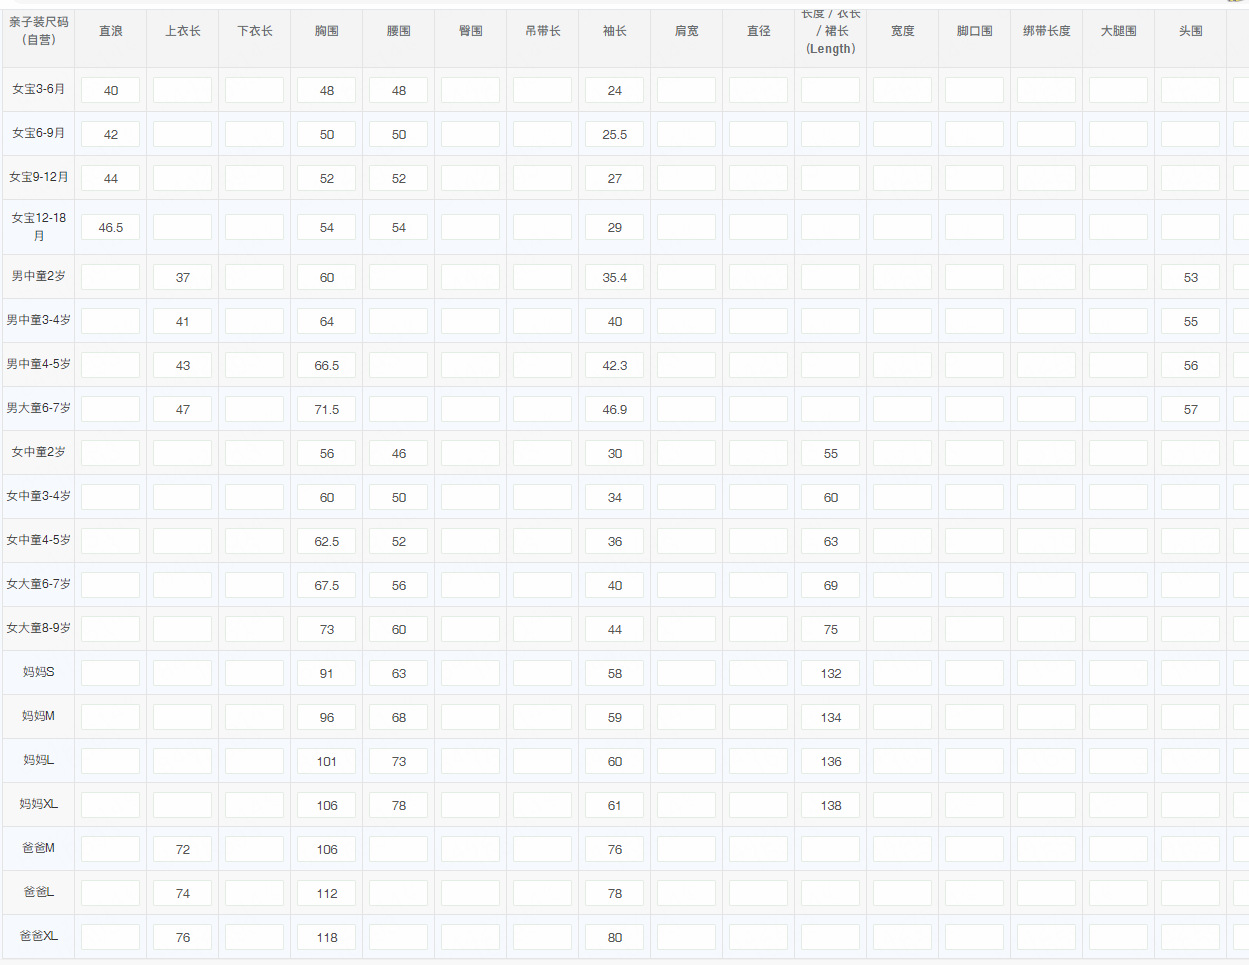Edit the 头围 field 53 for 男中童2岁
This screenshot has height=965, width=1249.
pos(1190,277)
